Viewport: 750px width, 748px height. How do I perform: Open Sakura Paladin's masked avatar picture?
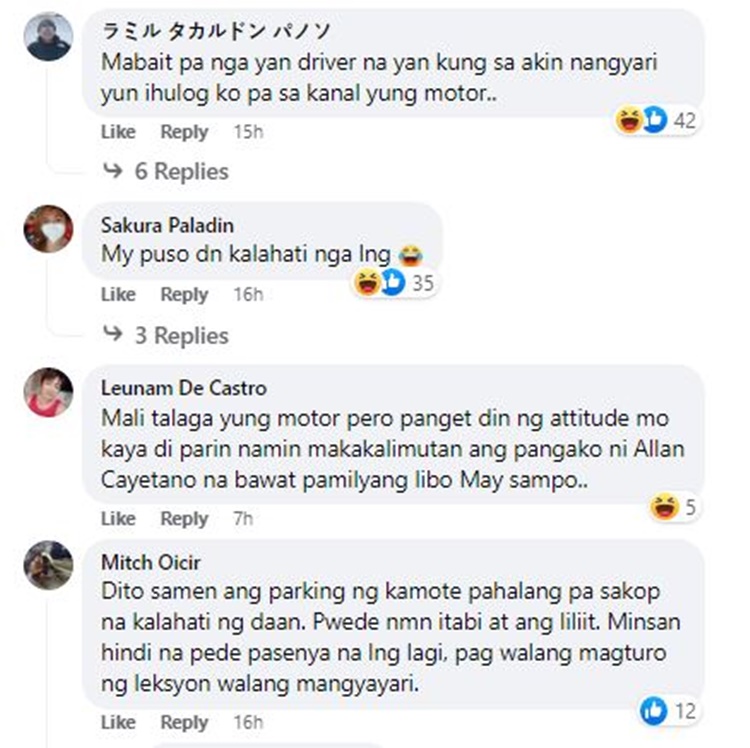(48, 229)
